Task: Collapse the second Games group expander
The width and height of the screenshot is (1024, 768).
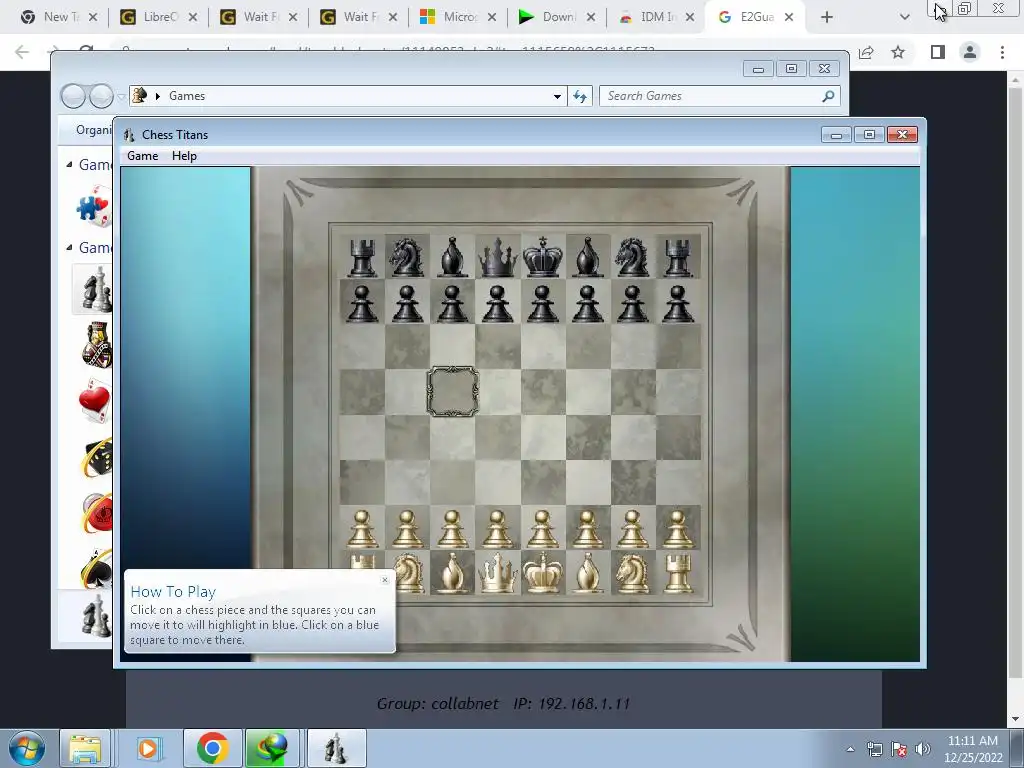Action: point(69,248)
